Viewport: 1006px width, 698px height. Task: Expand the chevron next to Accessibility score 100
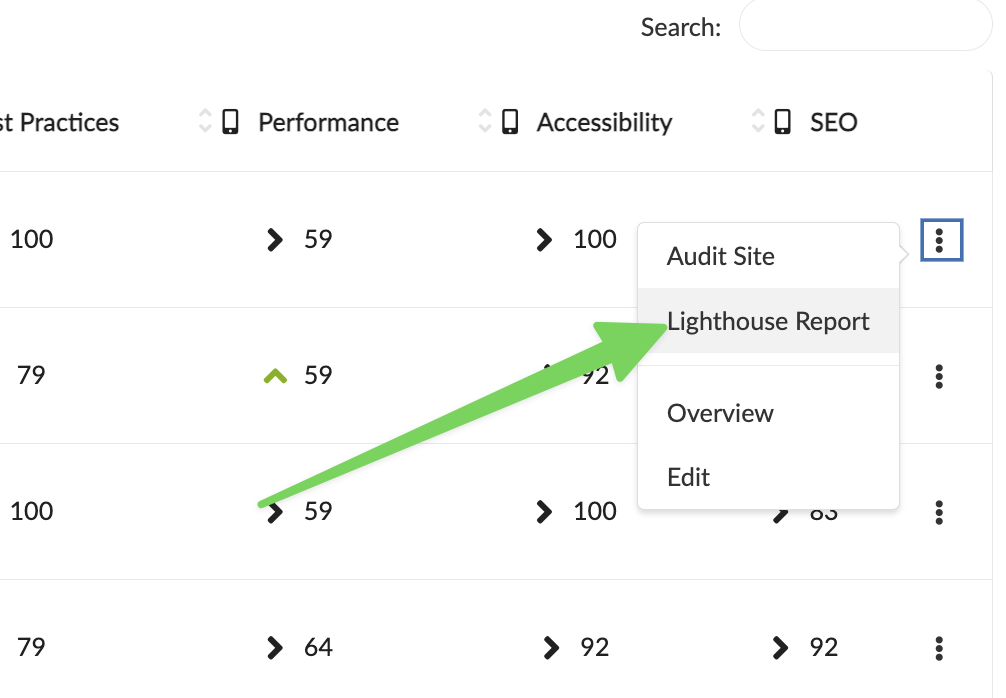click(544, 240)
